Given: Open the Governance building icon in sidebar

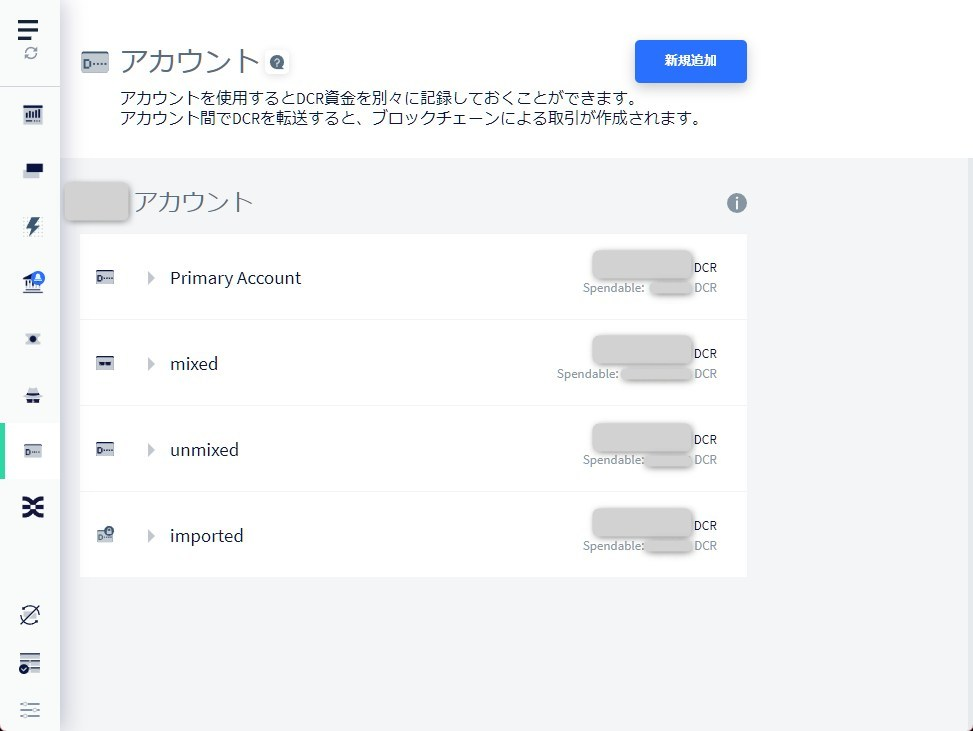Looking at the screenshot, I should 33,283.
